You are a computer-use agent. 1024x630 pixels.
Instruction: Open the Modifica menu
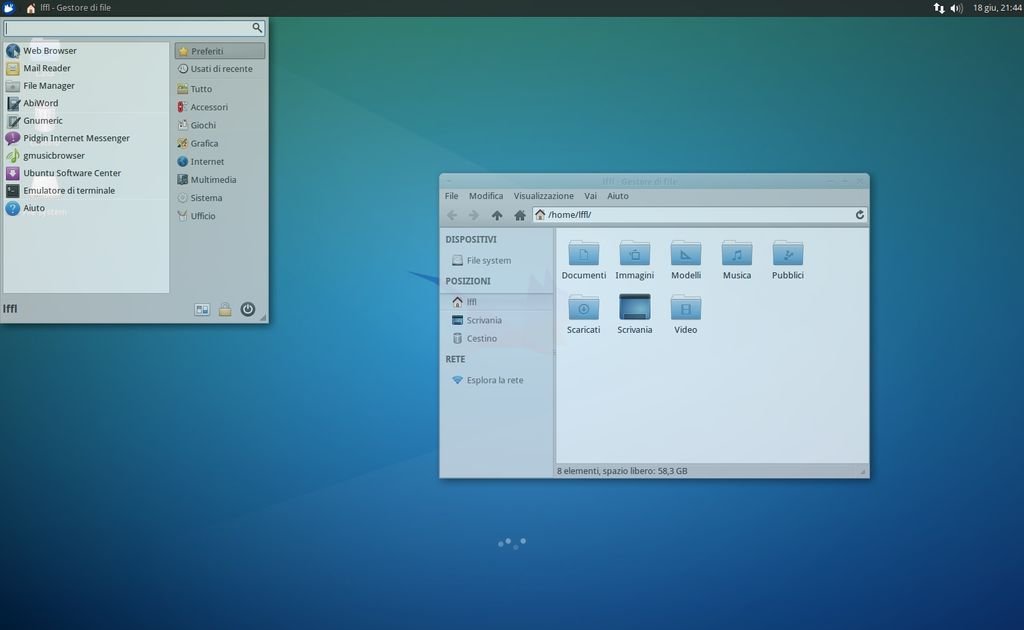click(x=486, y=196)
